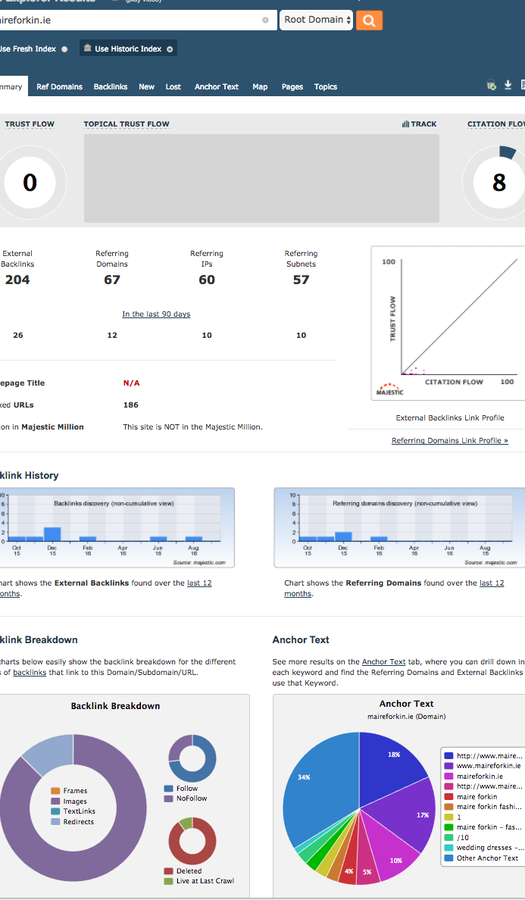The height and width of the screenshot is (900, 525).
Task: Open the Topics tab
Action: tap(325, 87)
